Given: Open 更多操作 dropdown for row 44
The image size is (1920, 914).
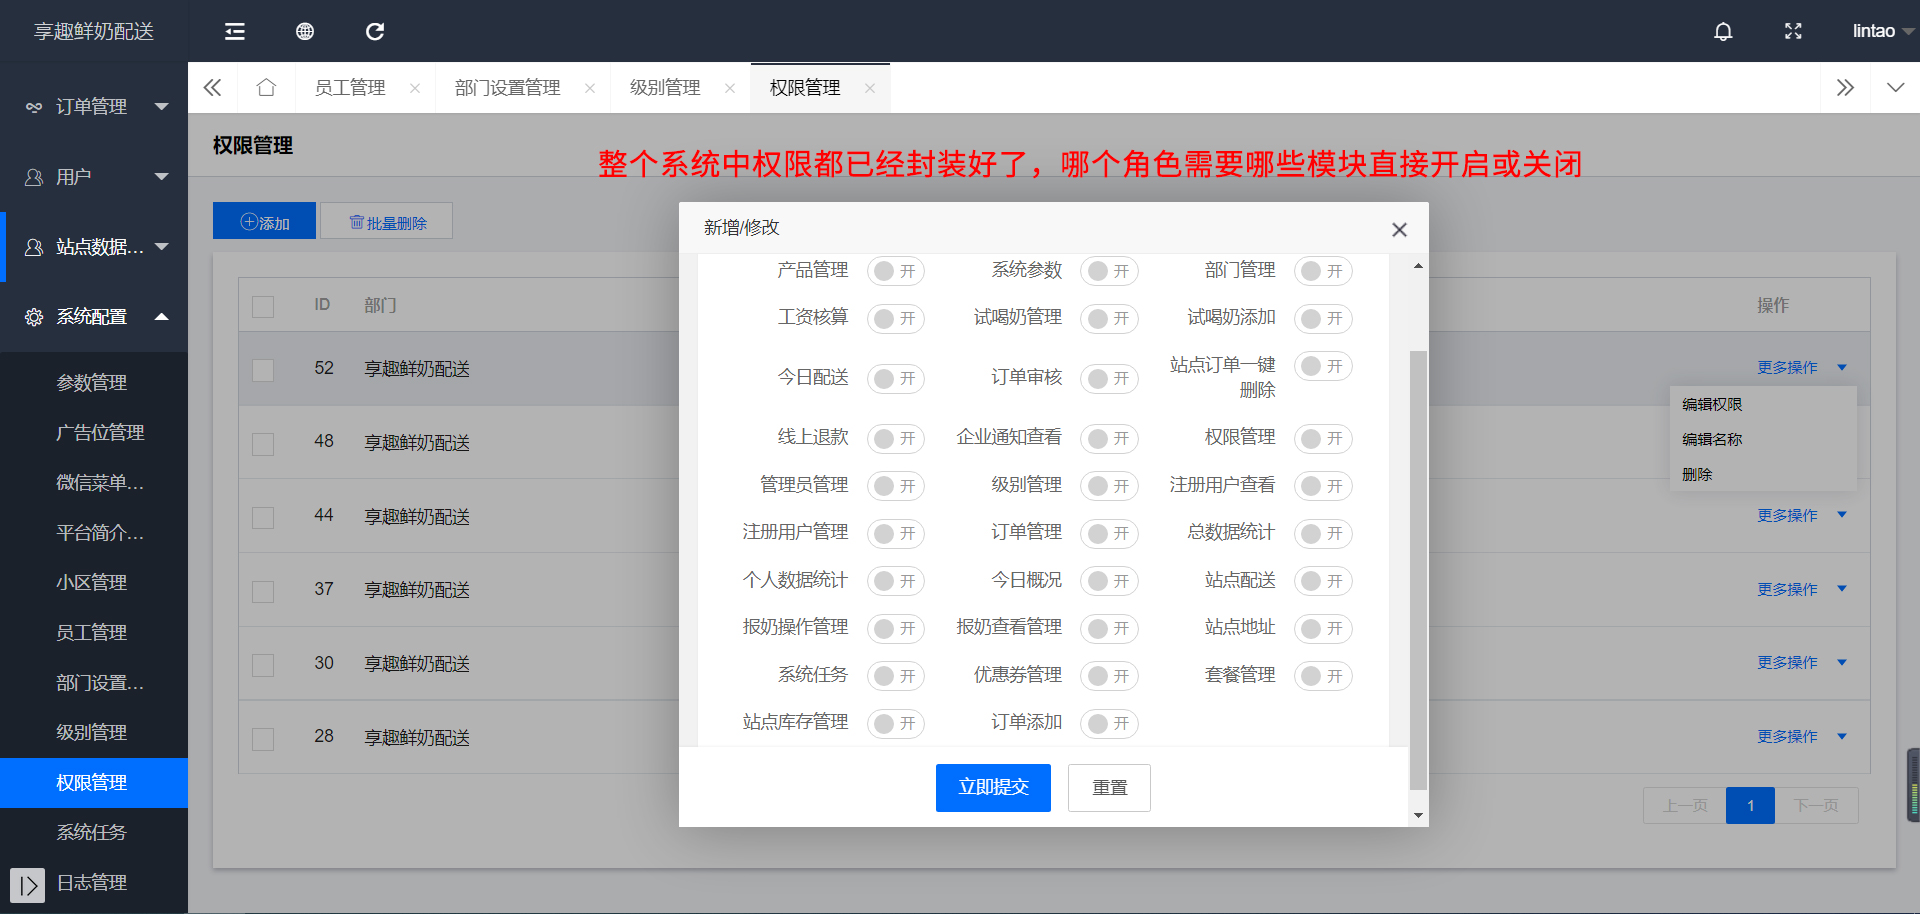Looking at the screenshot, I should (x=1801, y=515).
